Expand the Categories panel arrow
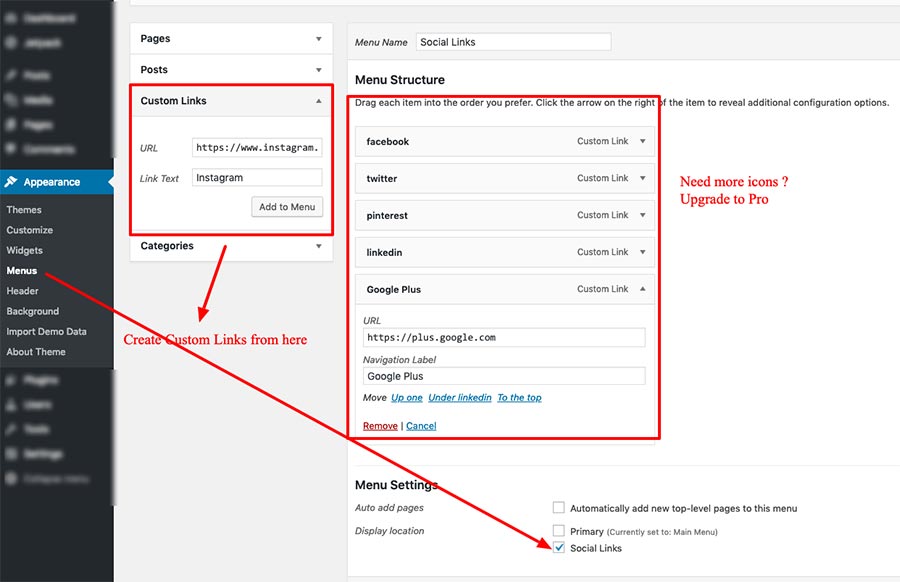The image size is (900, 582). pyautogui.click(x=319, y=246)
